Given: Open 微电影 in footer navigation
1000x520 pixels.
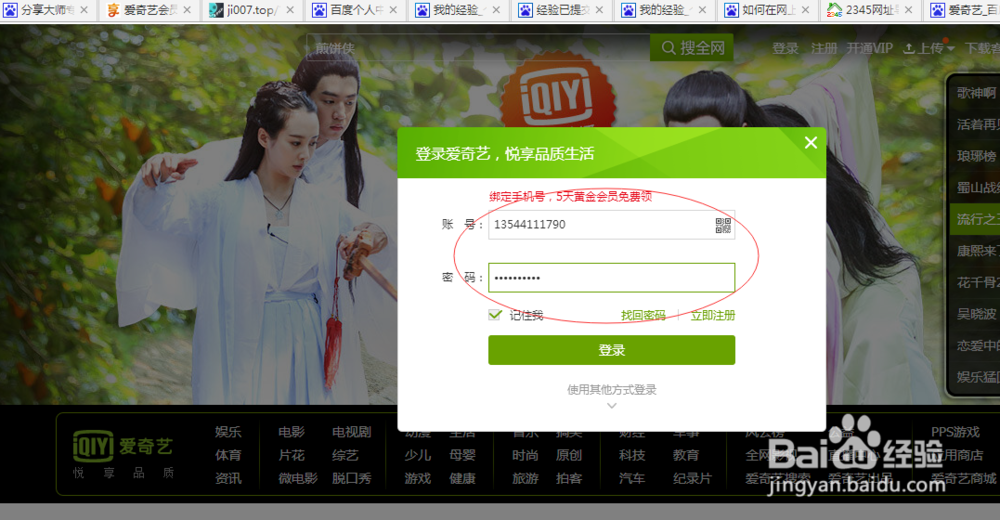Looking at the screenshot, I should point(298,478).
